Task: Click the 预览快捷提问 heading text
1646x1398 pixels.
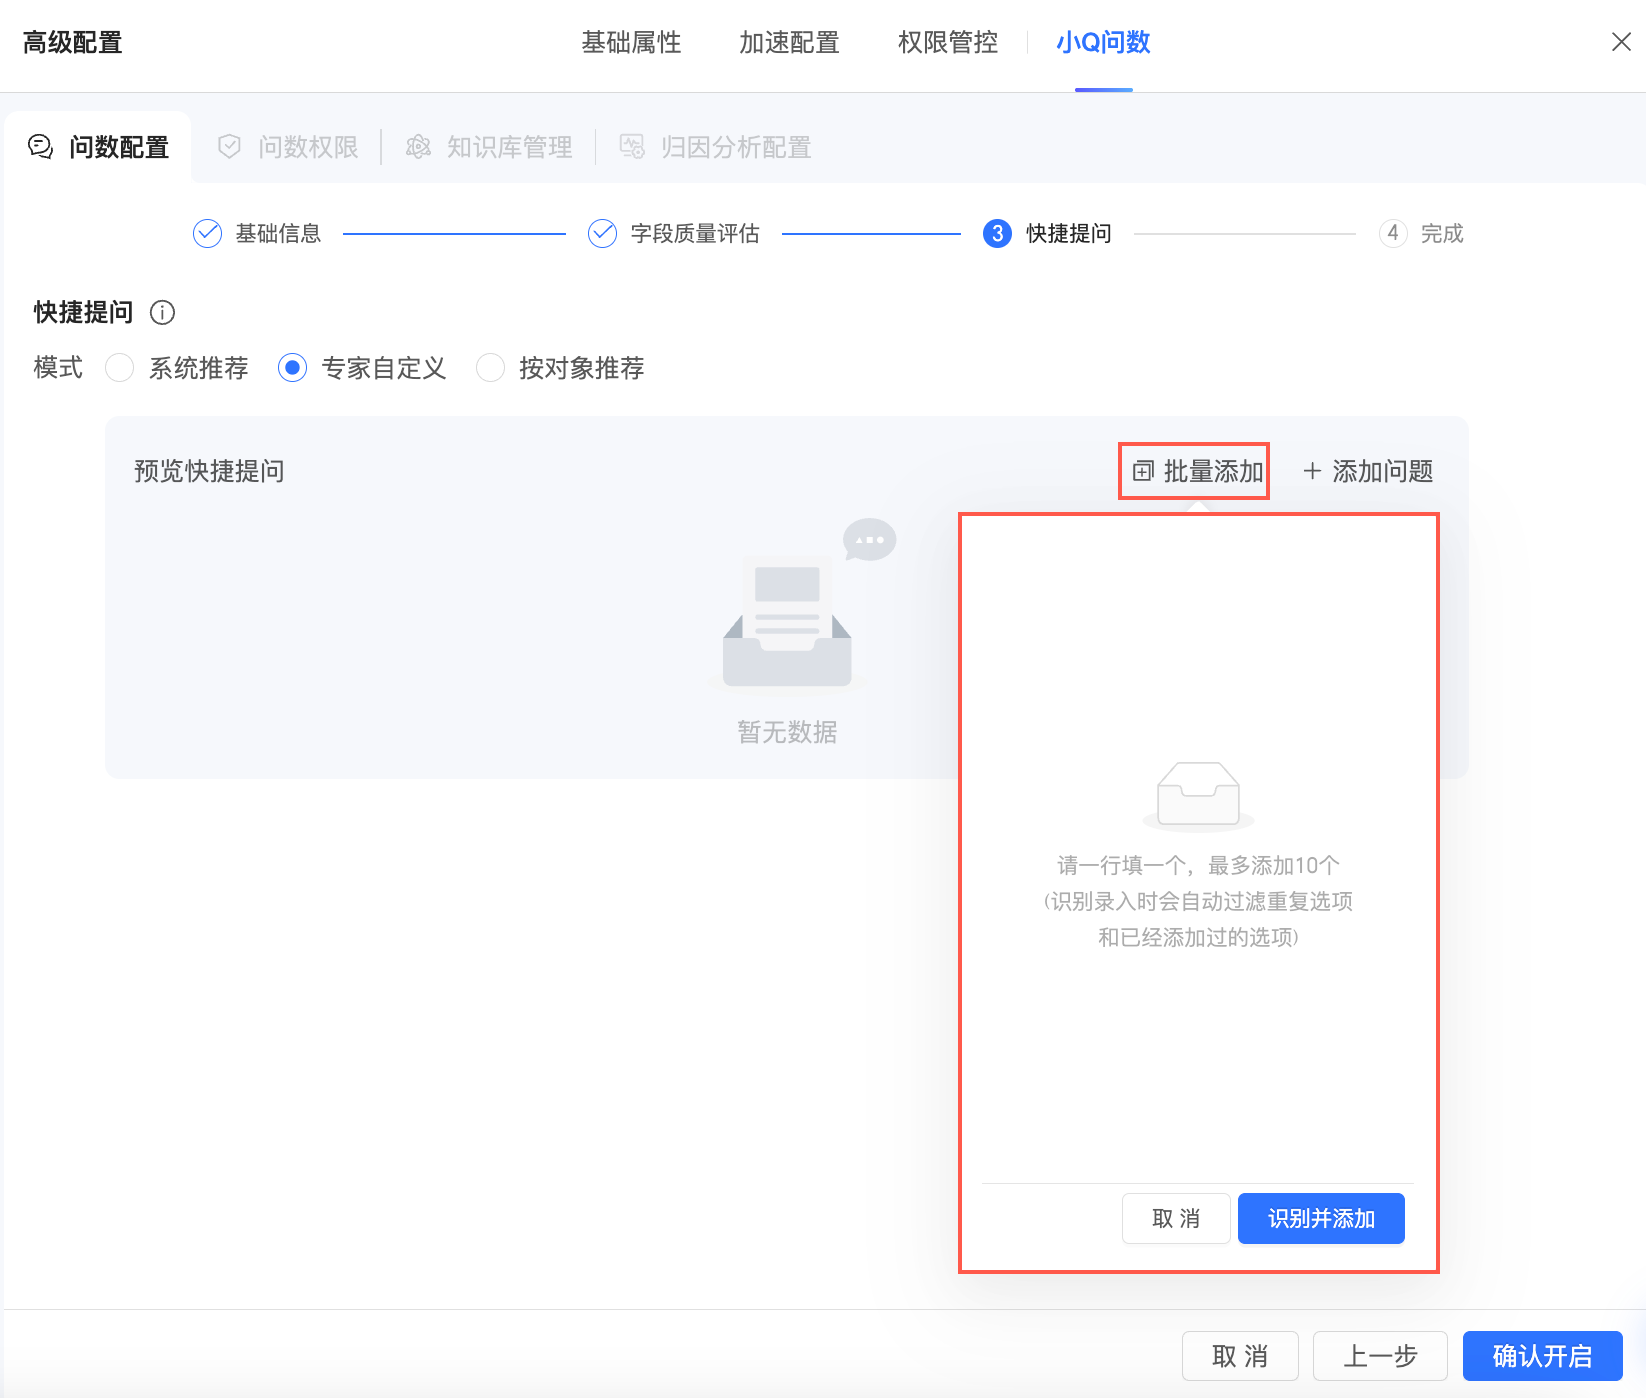Action: click(209, 471)
